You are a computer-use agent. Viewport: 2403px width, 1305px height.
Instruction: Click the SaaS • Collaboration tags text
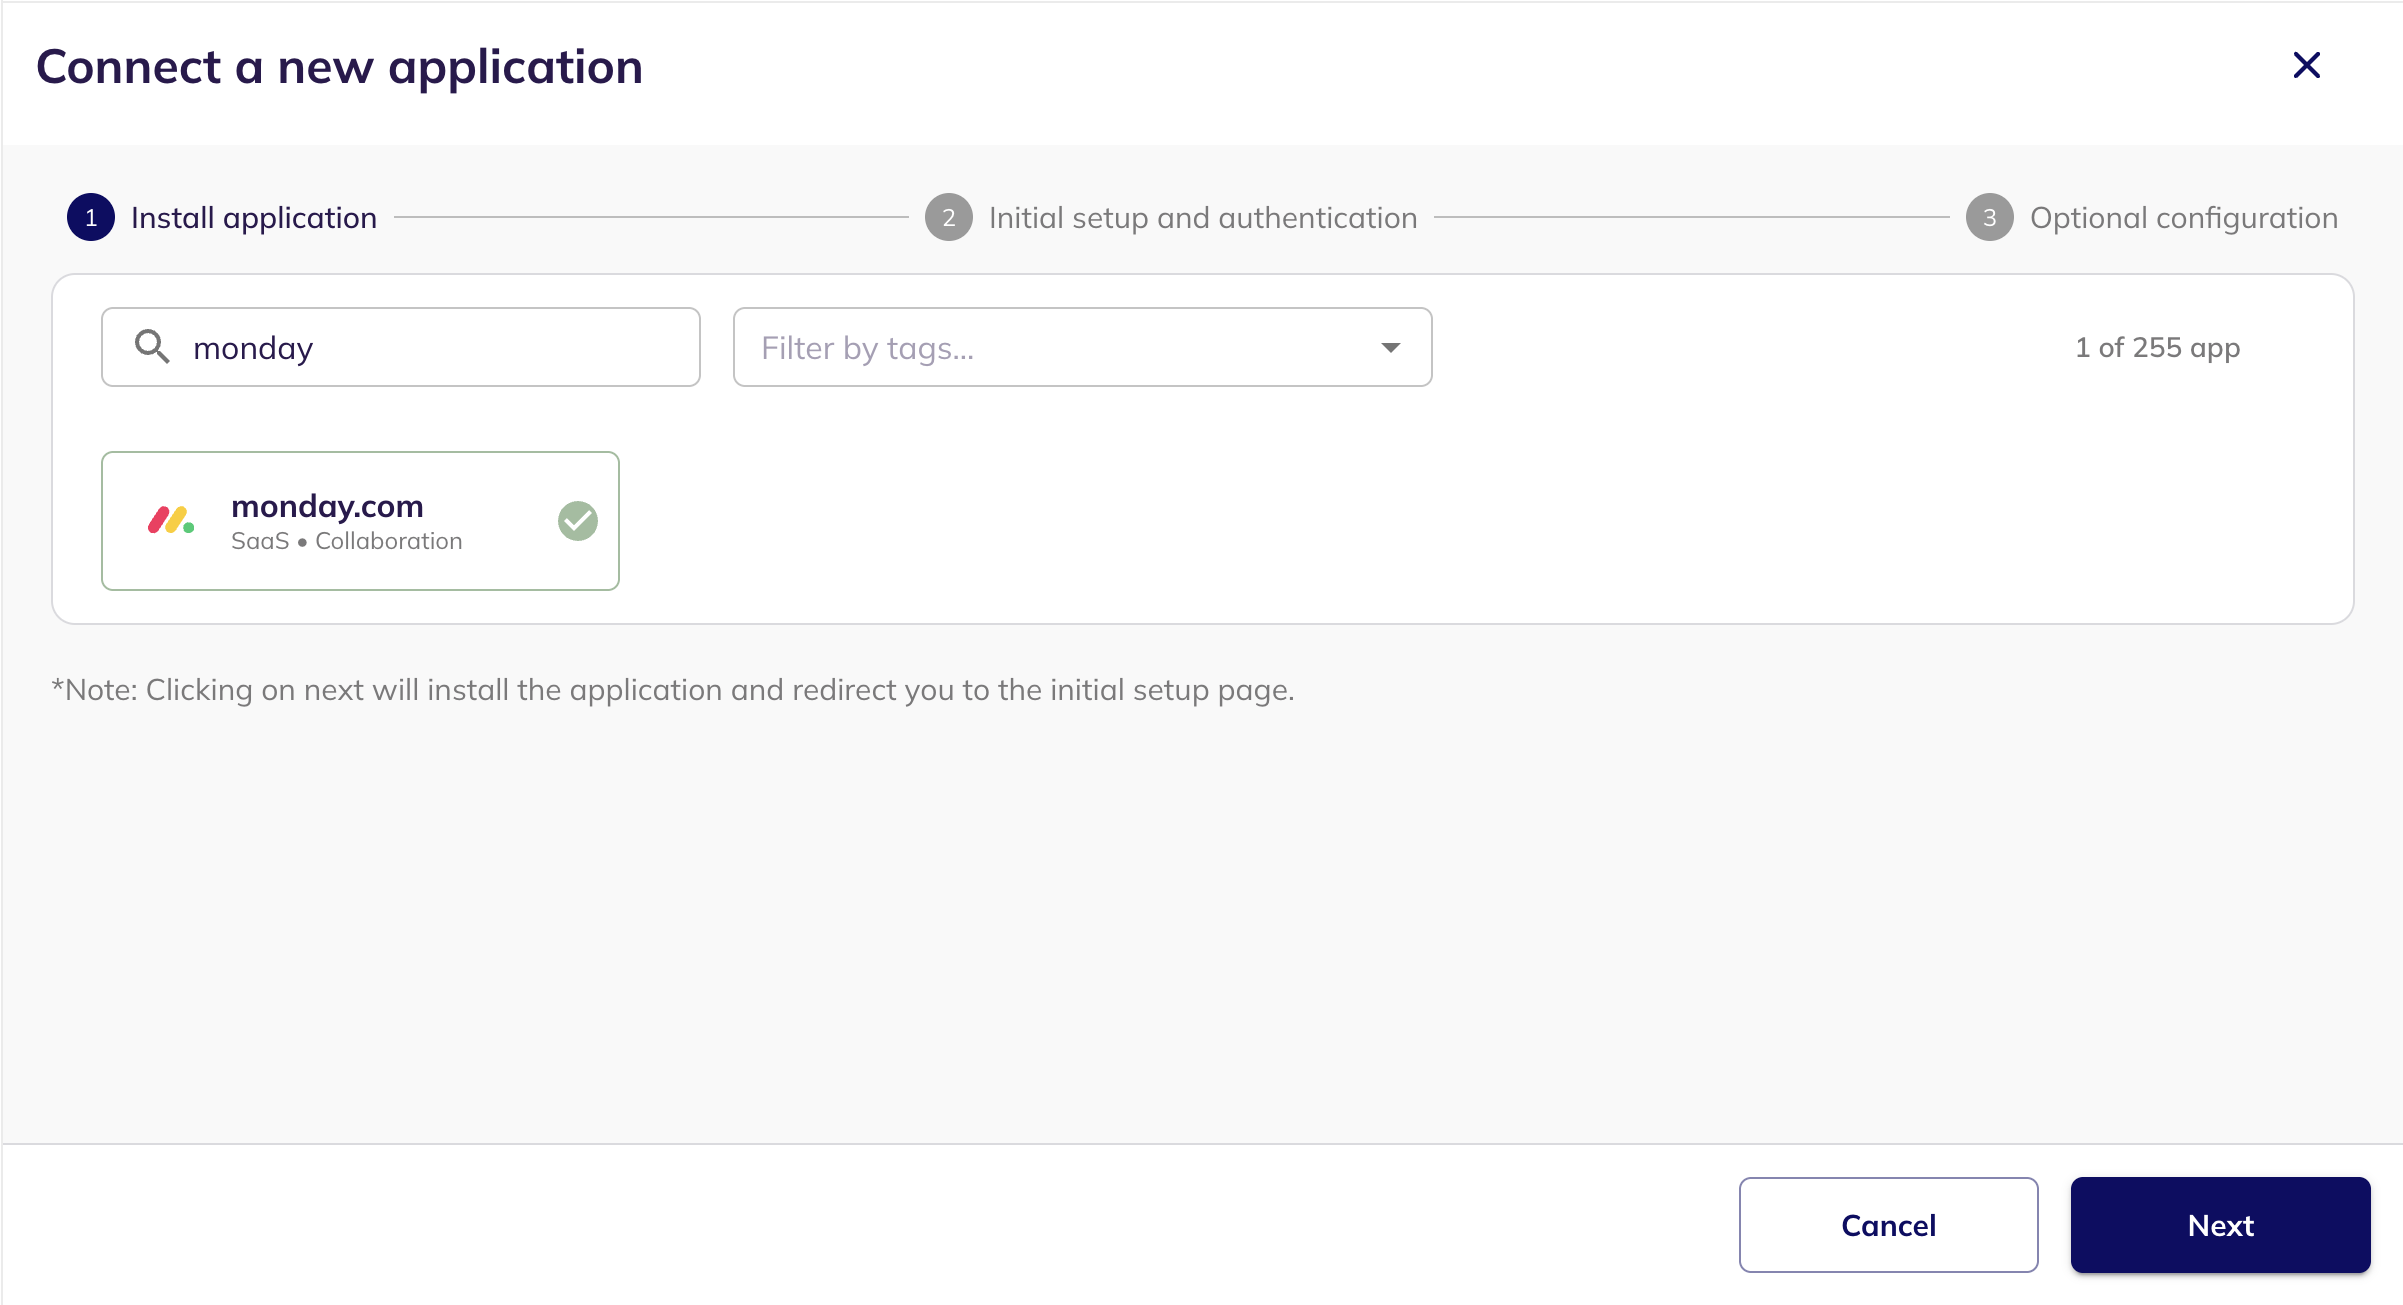coord(346,541)
